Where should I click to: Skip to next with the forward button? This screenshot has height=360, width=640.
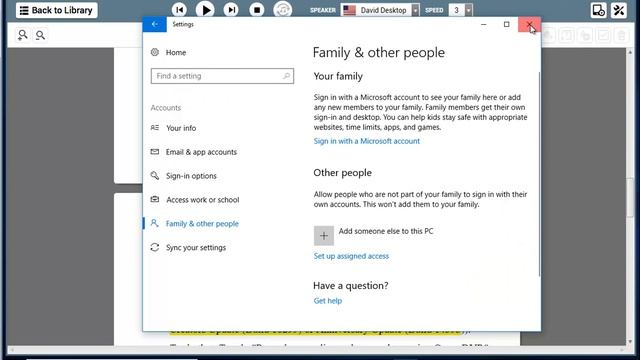[231, 10]
